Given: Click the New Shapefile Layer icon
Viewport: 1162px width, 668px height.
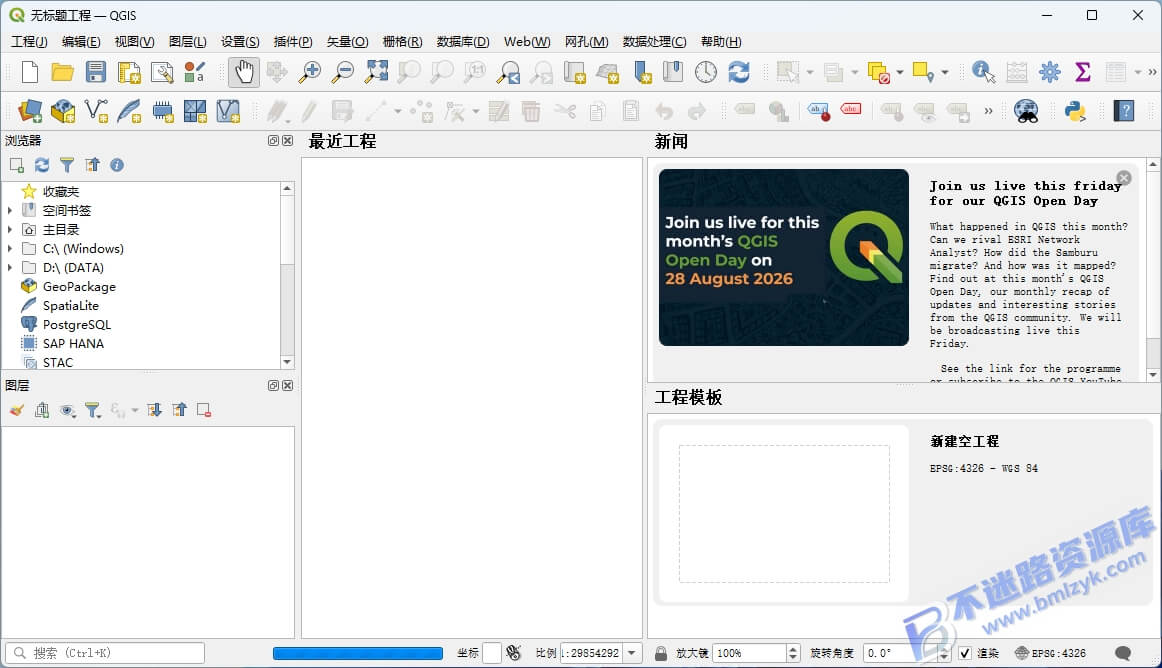Looking at the screenshot, I should tap(96, 111).
